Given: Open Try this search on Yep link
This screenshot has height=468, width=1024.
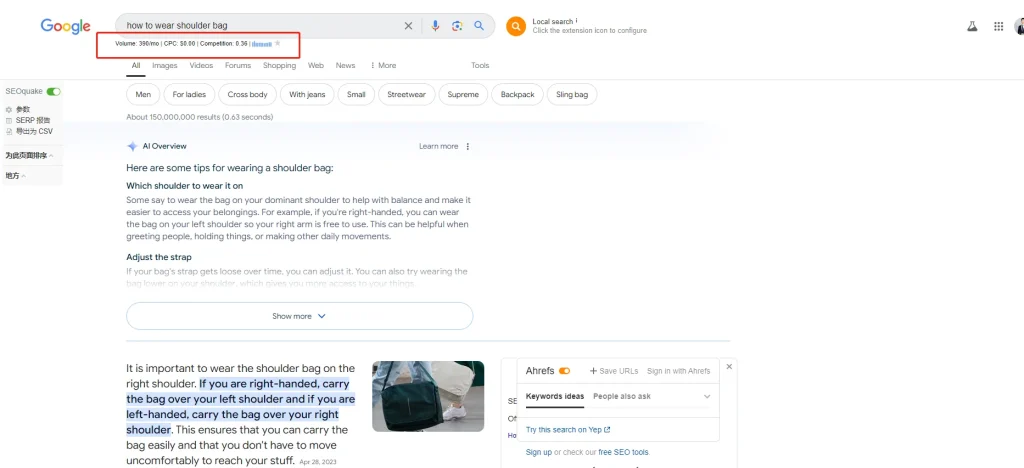Looking at the screenshot, I should tap(568, 429).
